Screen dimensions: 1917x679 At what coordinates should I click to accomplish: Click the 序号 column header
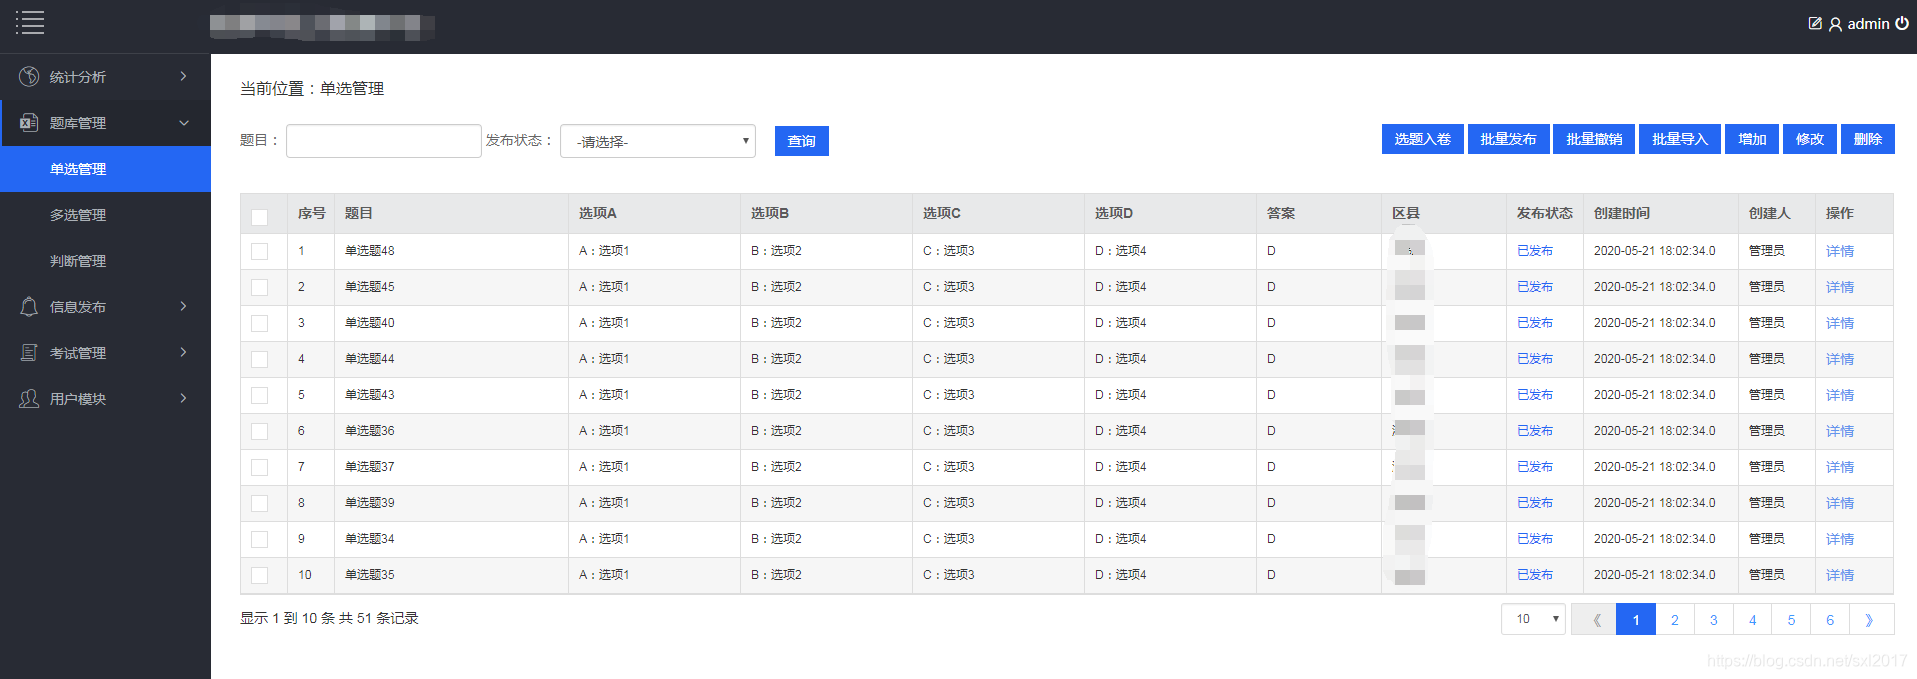(312, 213)
